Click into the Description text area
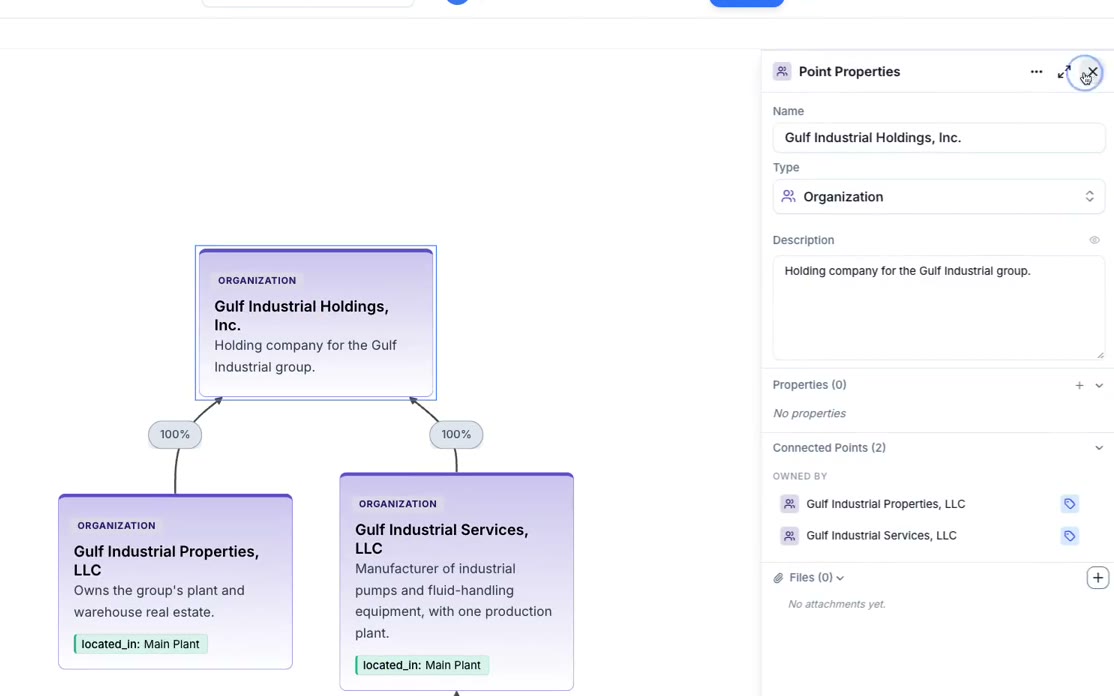 939,308
